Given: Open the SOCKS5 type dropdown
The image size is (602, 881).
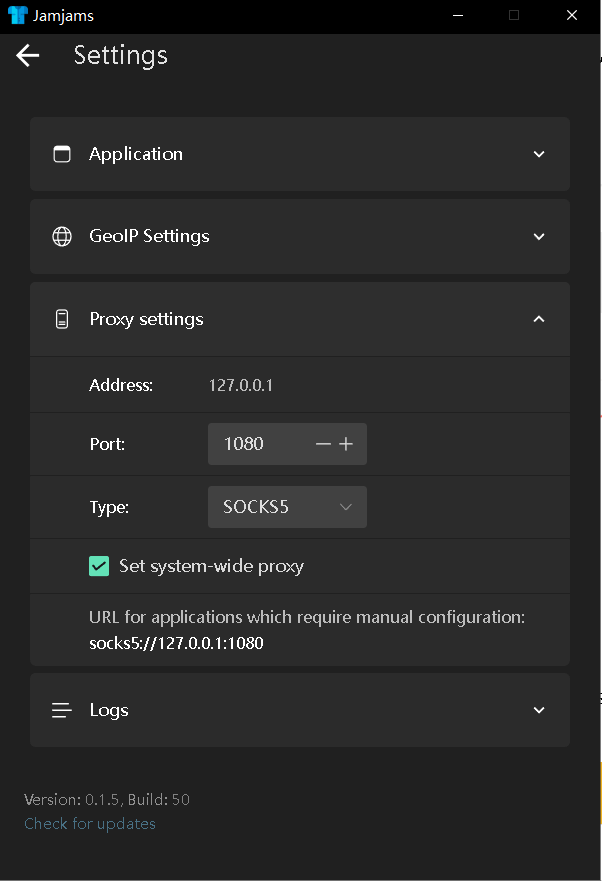Looking at the screenshot, I should (x=287, y=507).
